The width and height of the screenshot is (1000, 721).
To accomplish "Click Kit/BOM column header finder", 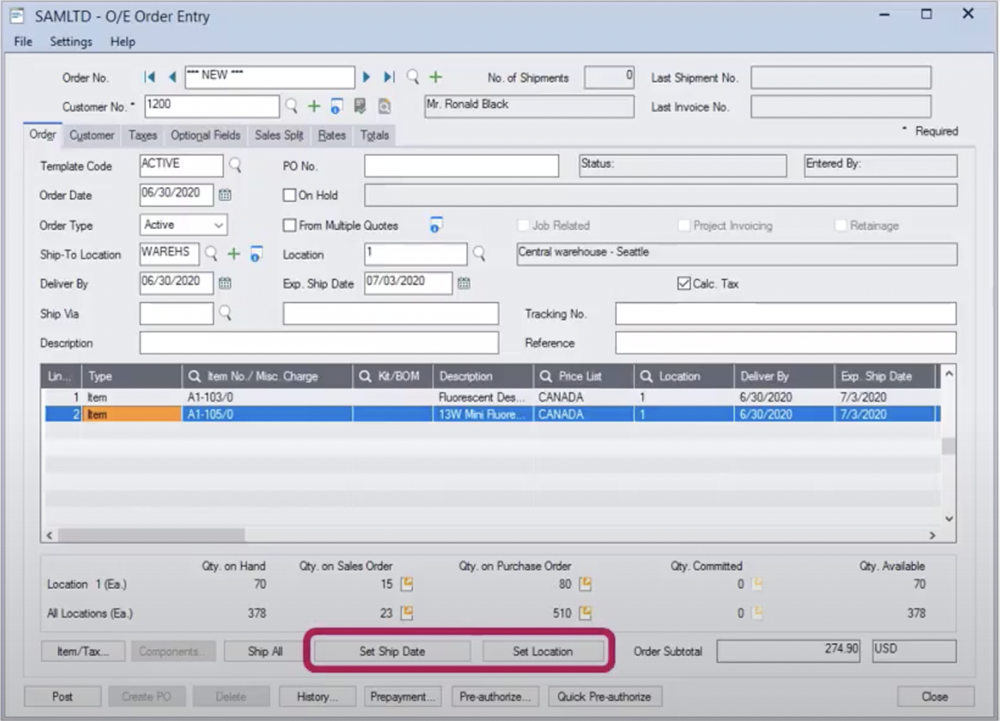I will coord(365,376).
